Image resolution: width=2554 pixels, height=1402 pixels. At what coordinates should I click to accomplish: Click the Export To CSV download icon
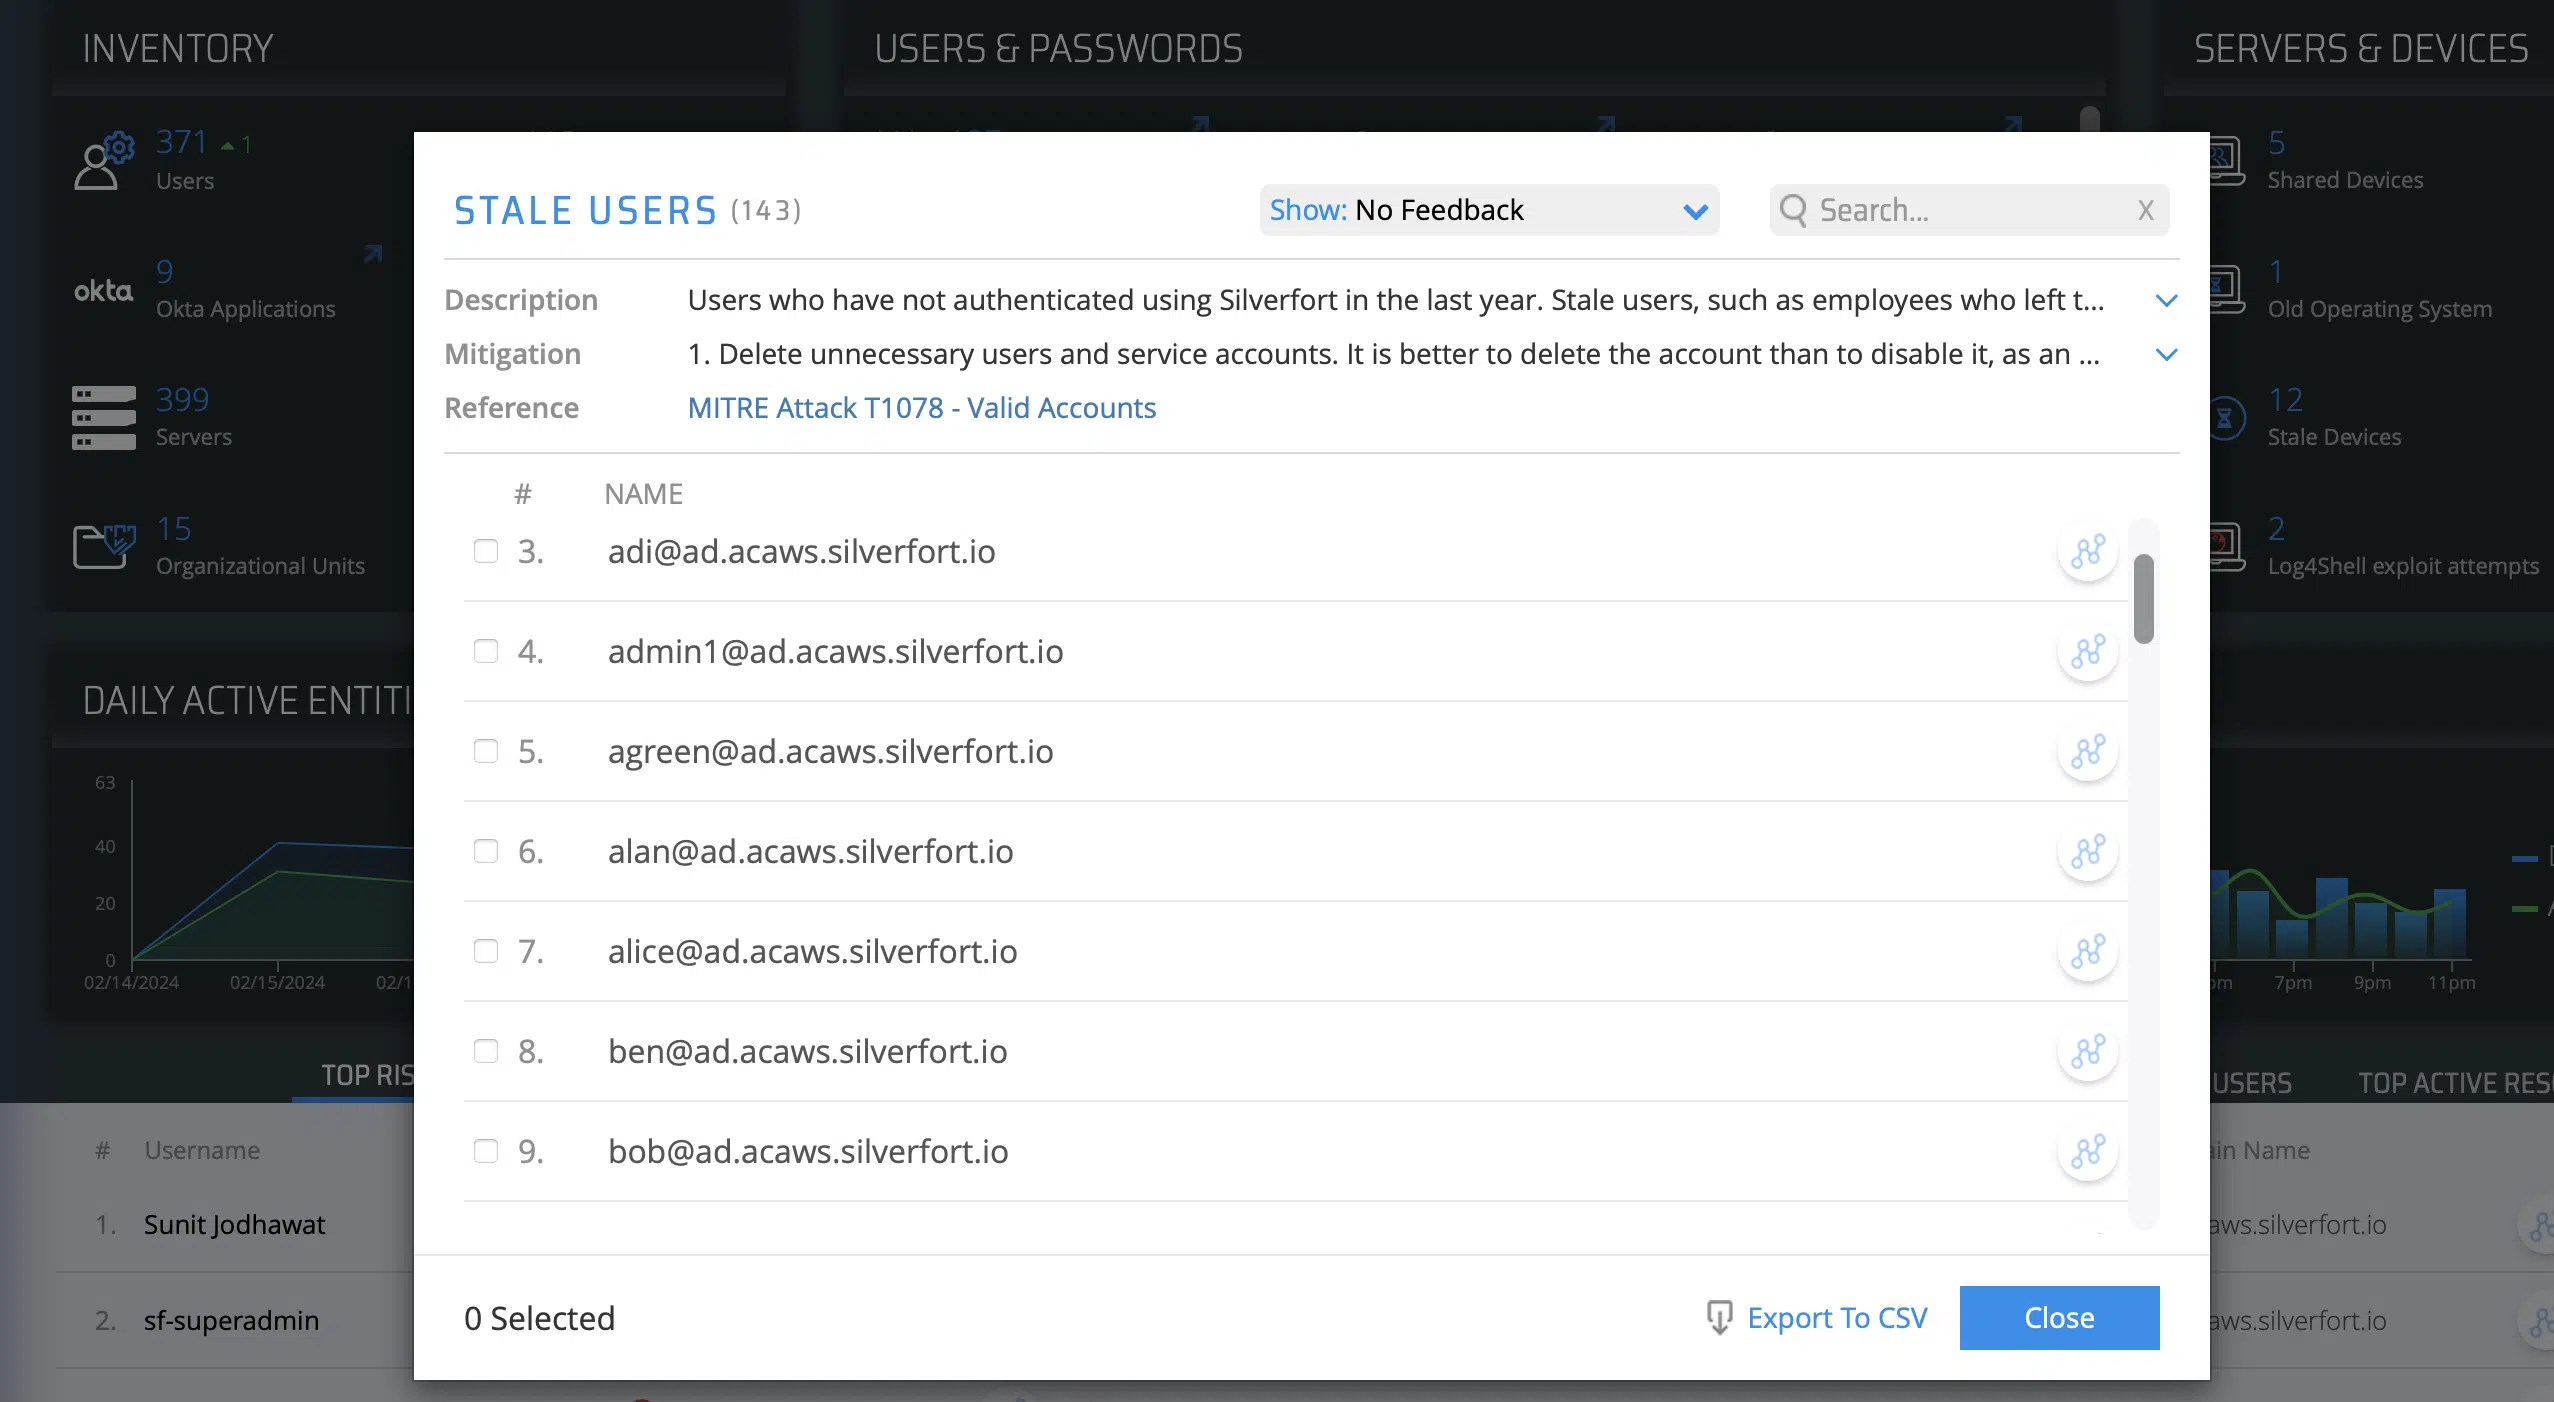pyautogui.click(x=1719, y=1318)
